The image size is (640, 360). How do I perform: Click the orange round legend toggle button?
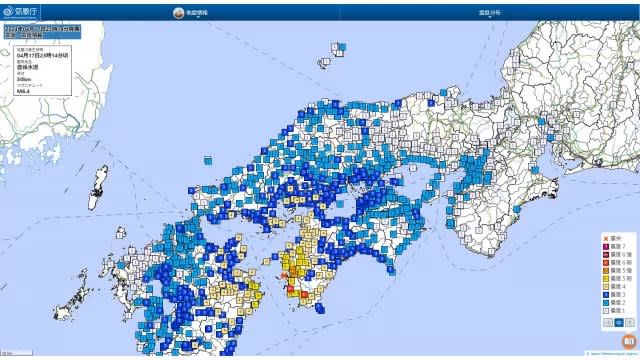click(x=629, y=341)
